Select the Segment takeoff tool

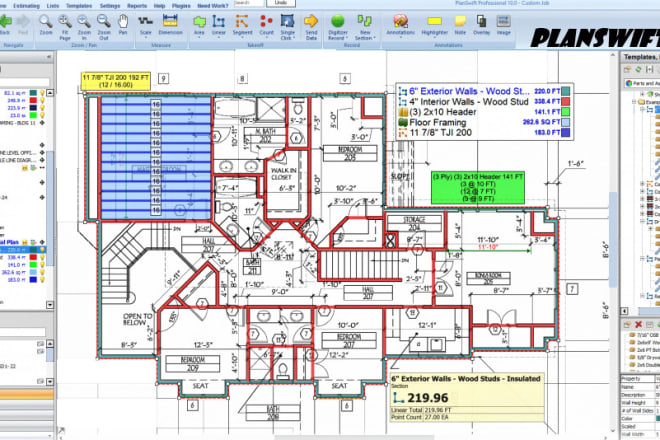click(242, 25)
